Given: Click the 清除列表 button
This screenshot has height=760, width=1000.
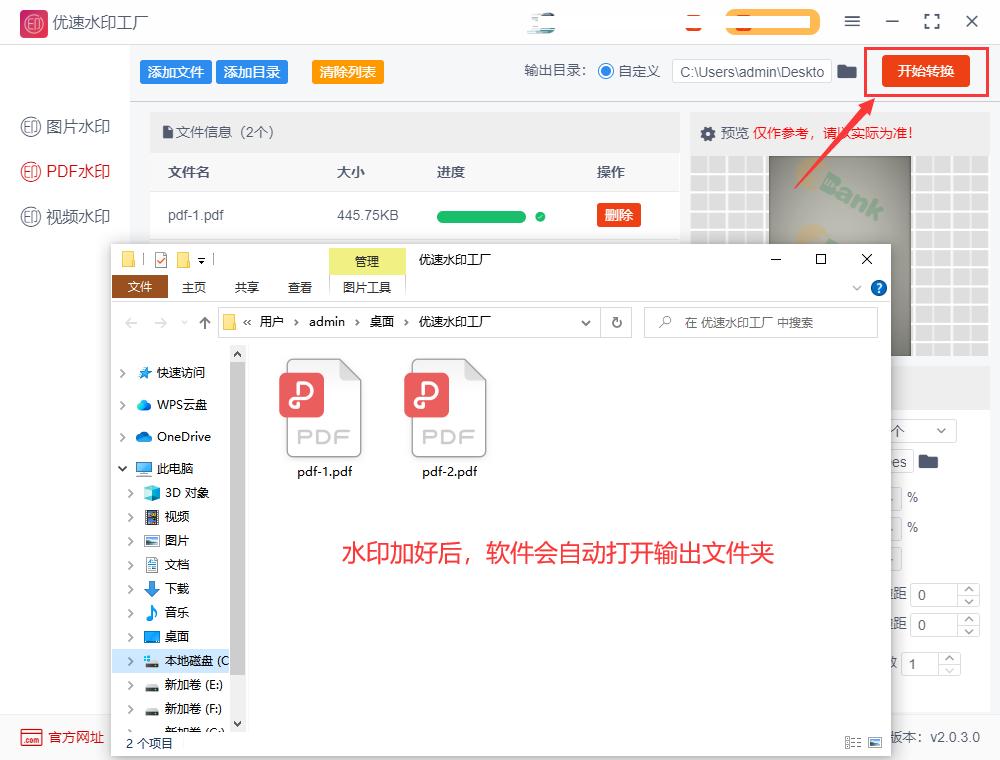Looking at the screenshot, I should (x=347, y=72).
